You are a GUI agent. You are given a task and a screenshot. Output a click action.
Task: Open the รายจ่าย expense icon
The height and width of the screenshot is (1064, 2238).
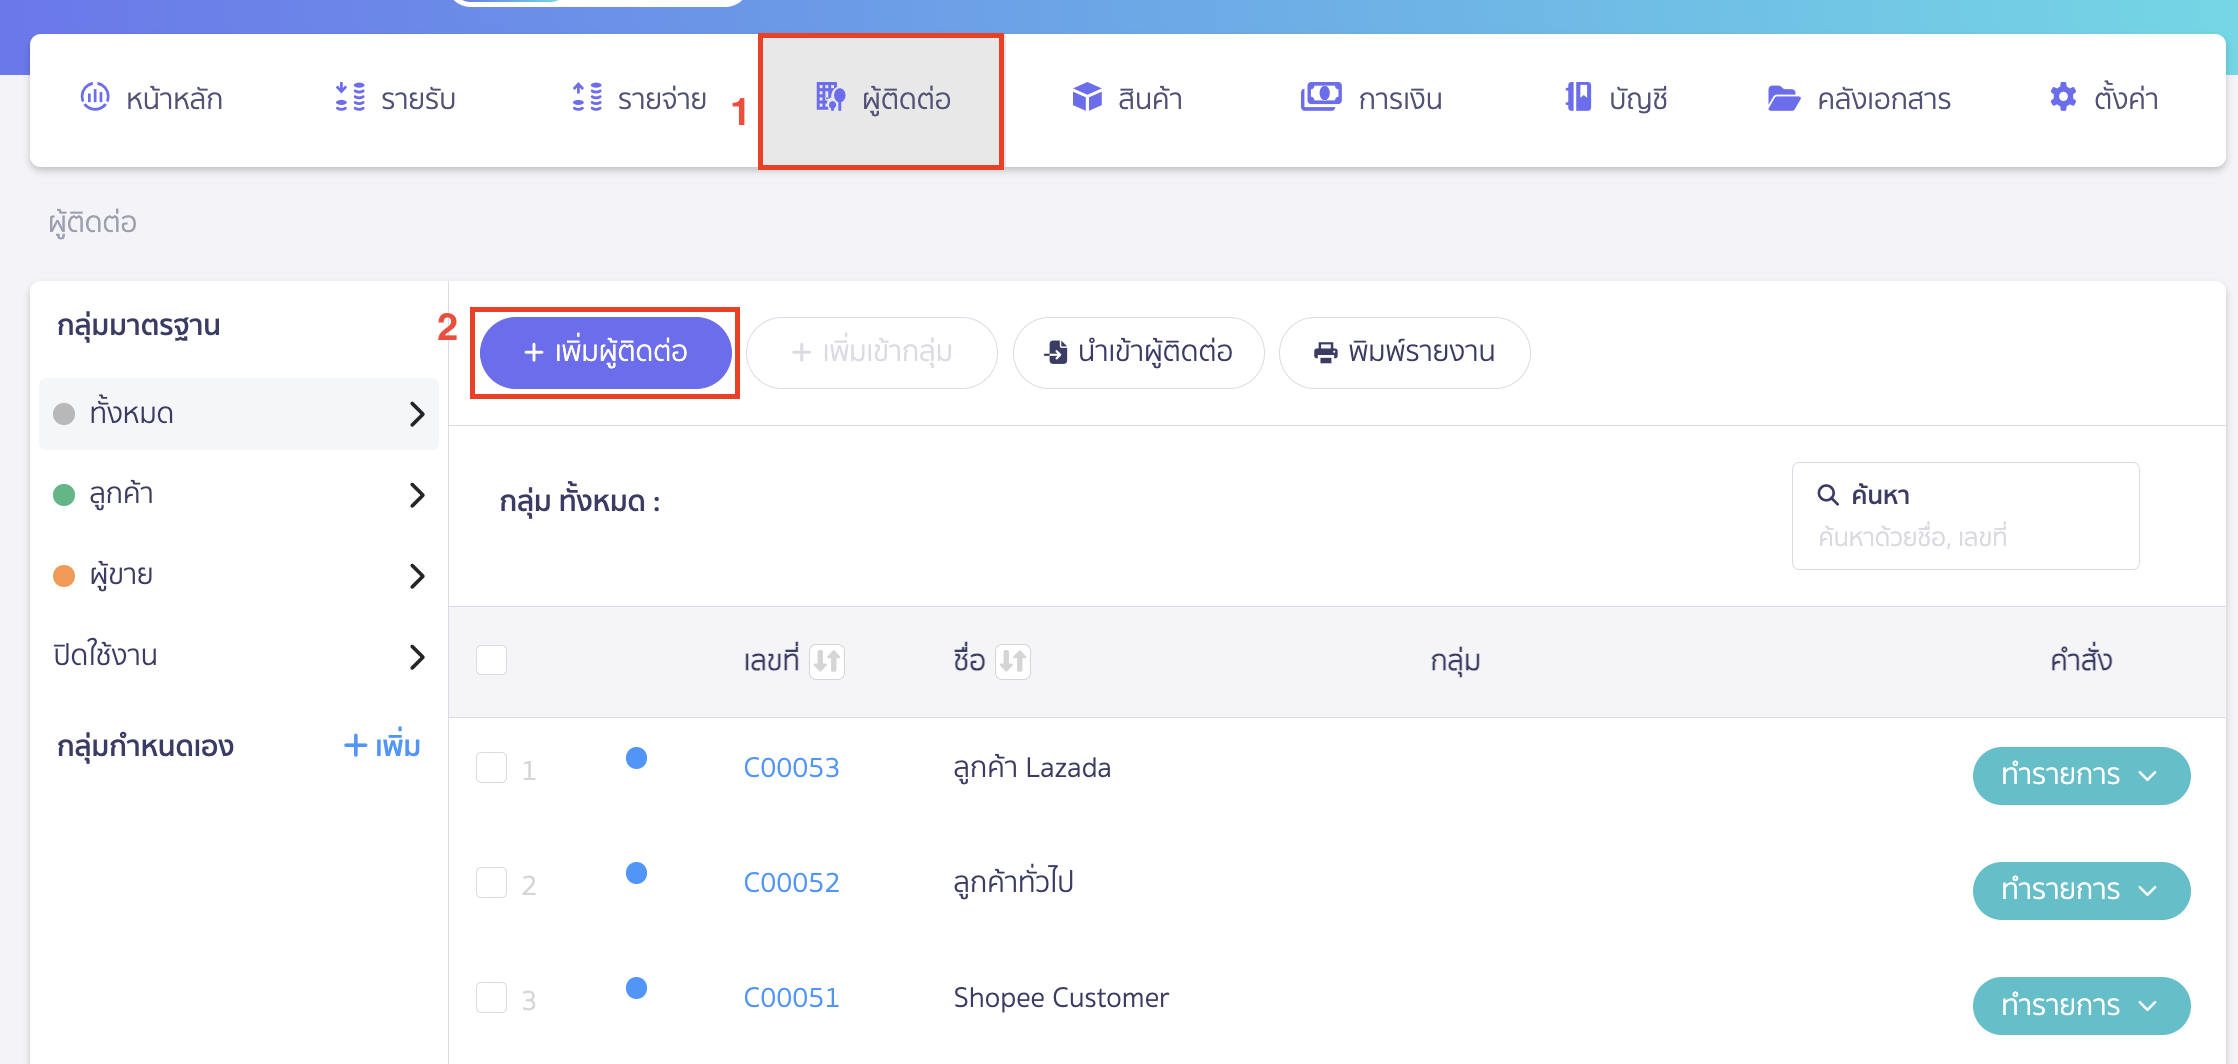588,97
